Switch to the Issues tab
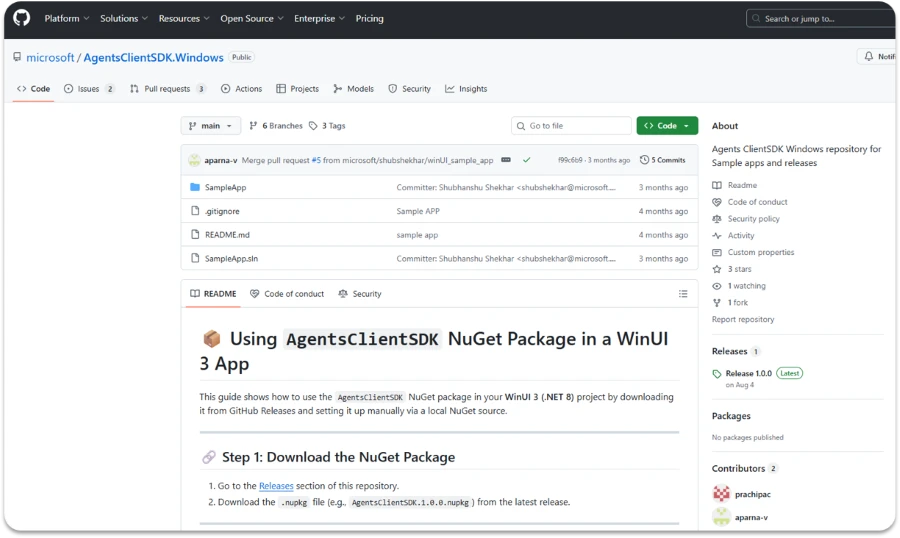Viewport: 900px width, 538px height. [89, 89]
